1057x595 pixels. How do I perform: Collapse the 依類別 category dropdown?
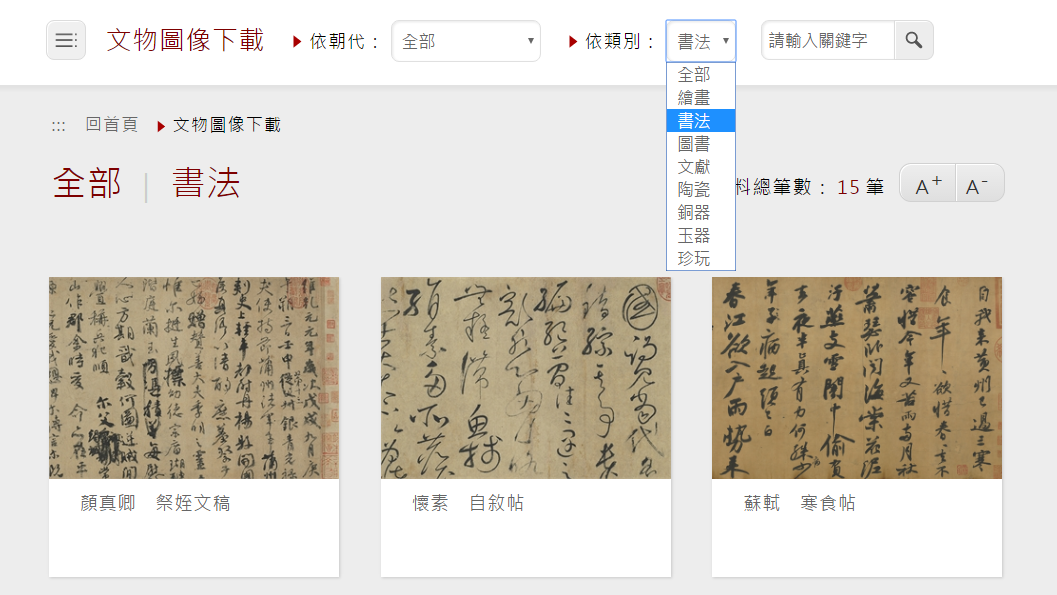pyautogui.click(x=701, y=41)
